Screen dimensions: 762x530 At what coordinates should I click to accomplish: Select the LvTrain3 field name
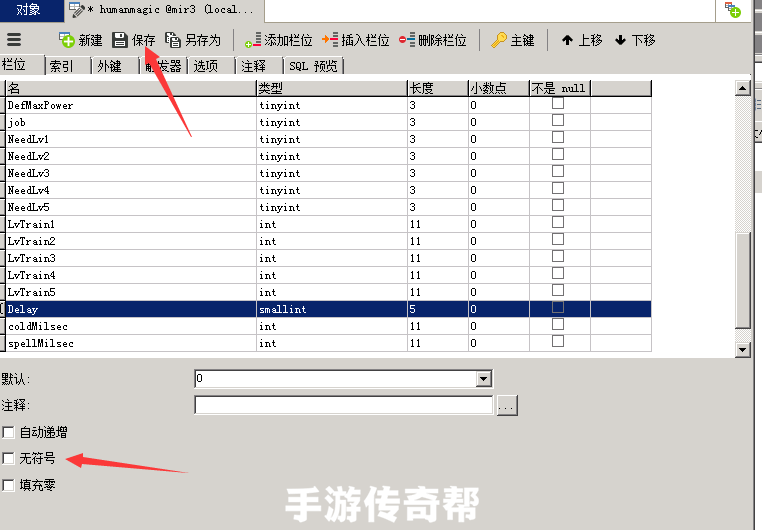pyautogui.click(x=32, y=258)
